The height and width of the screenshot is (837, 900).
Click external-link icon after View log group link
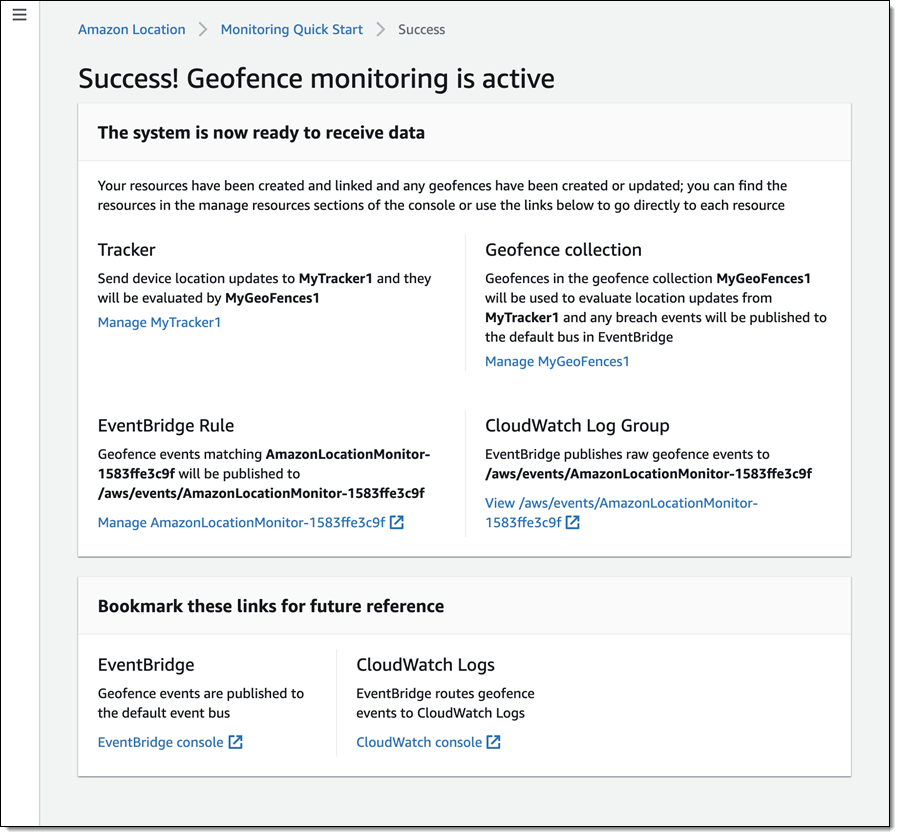tap(572, 522)
